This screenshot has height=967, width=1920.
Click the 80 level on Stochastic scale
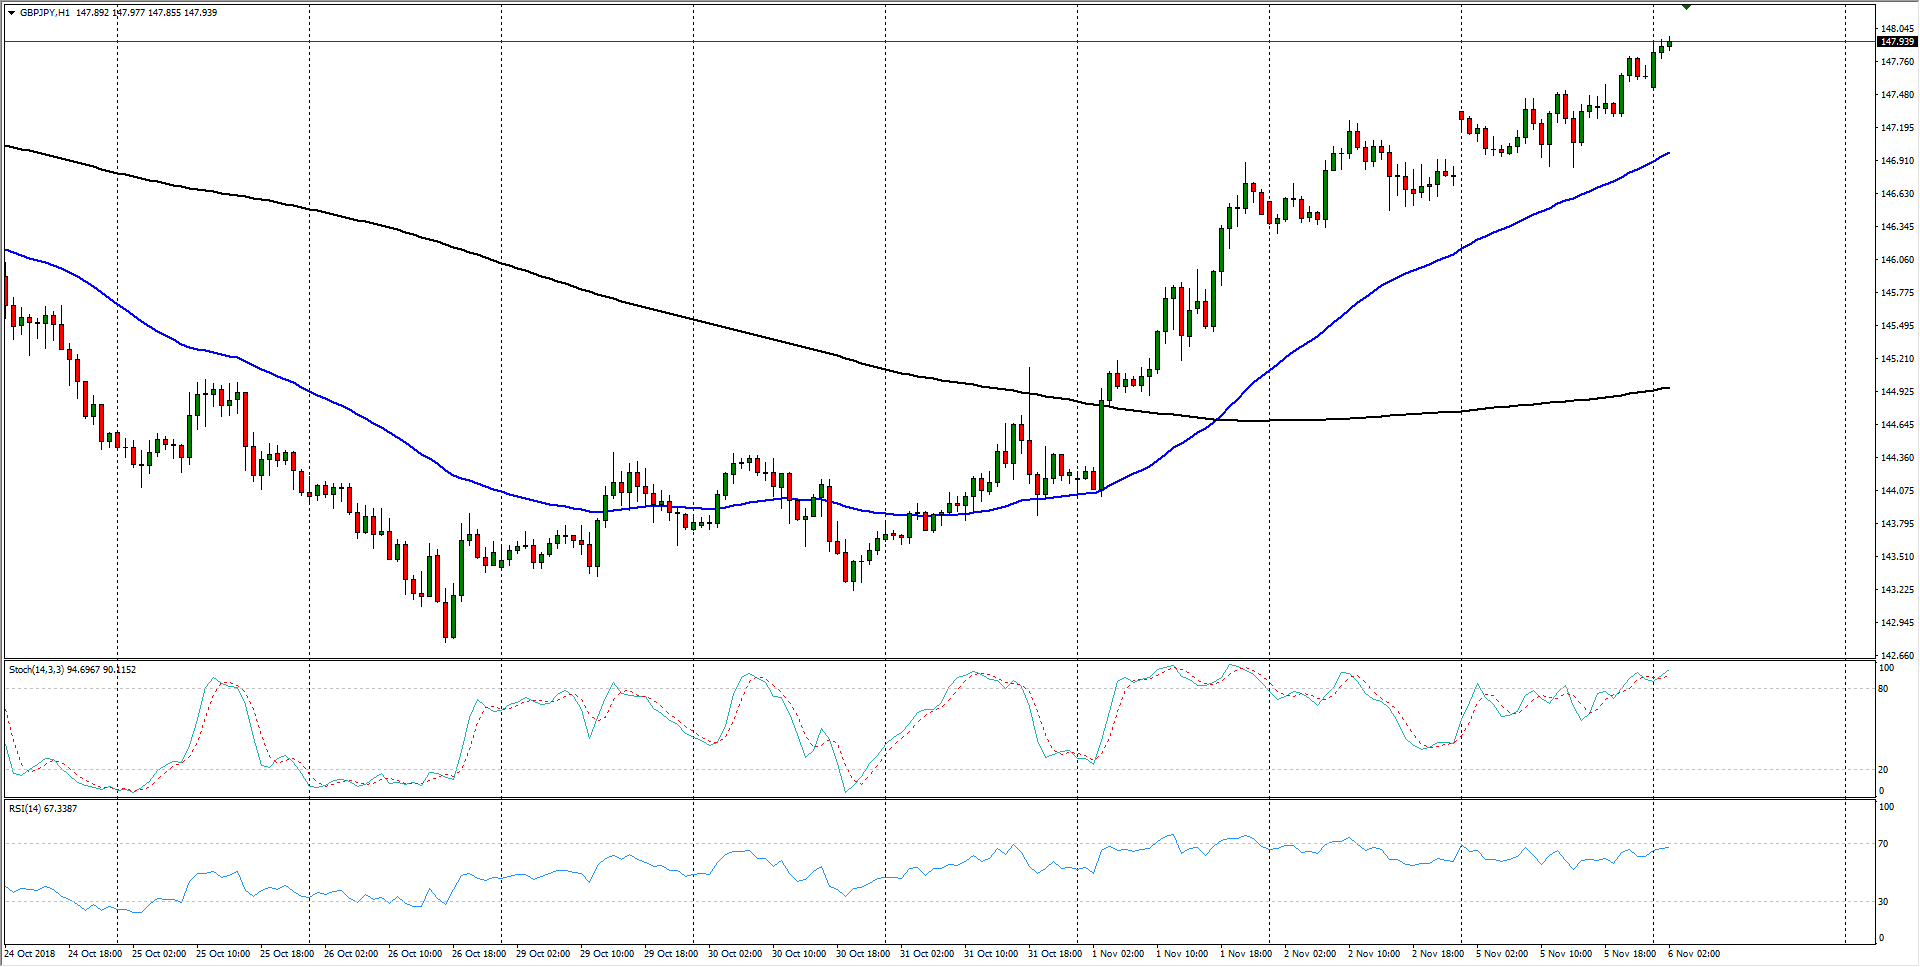pyautogui.click(x=1883, y=689)
